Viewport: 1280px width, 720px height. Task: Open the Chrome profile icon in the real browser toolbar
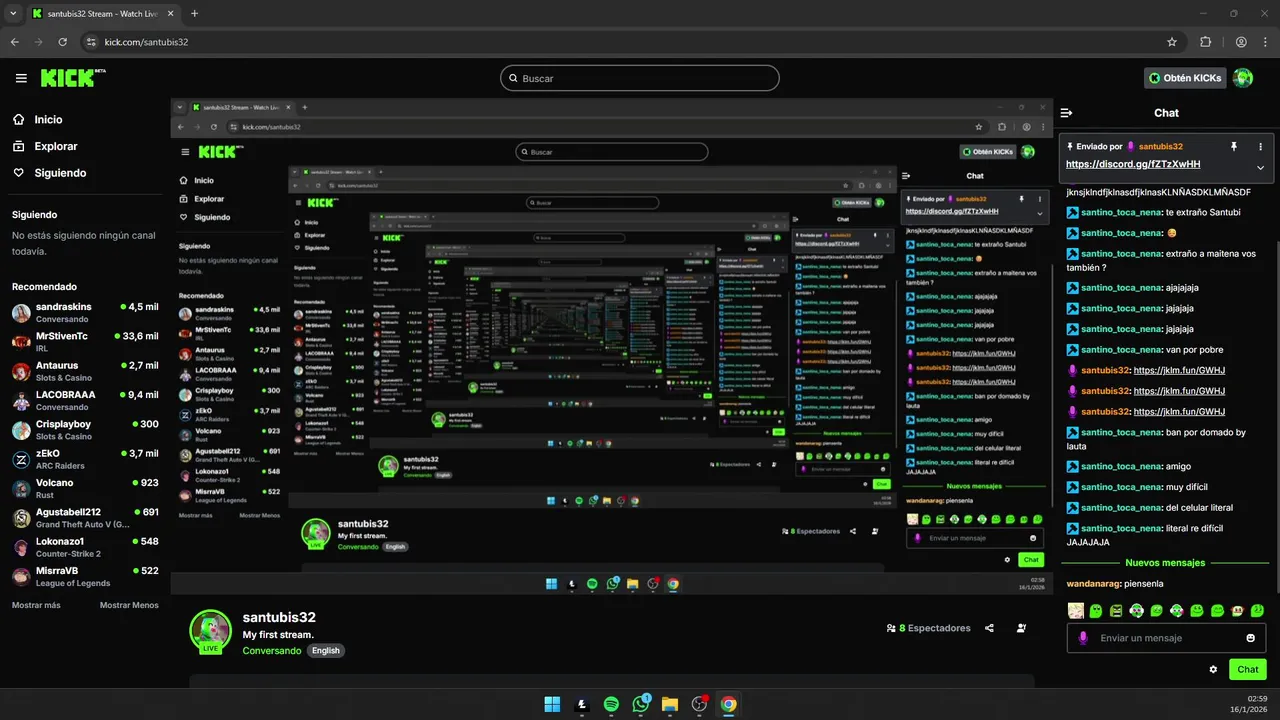point(1241,42)
